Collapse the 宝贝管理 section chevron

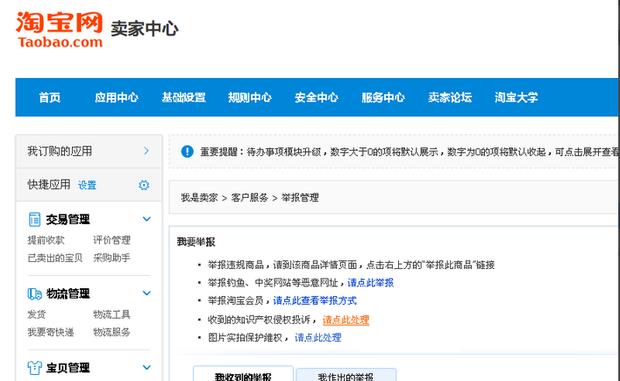(147, 367)
